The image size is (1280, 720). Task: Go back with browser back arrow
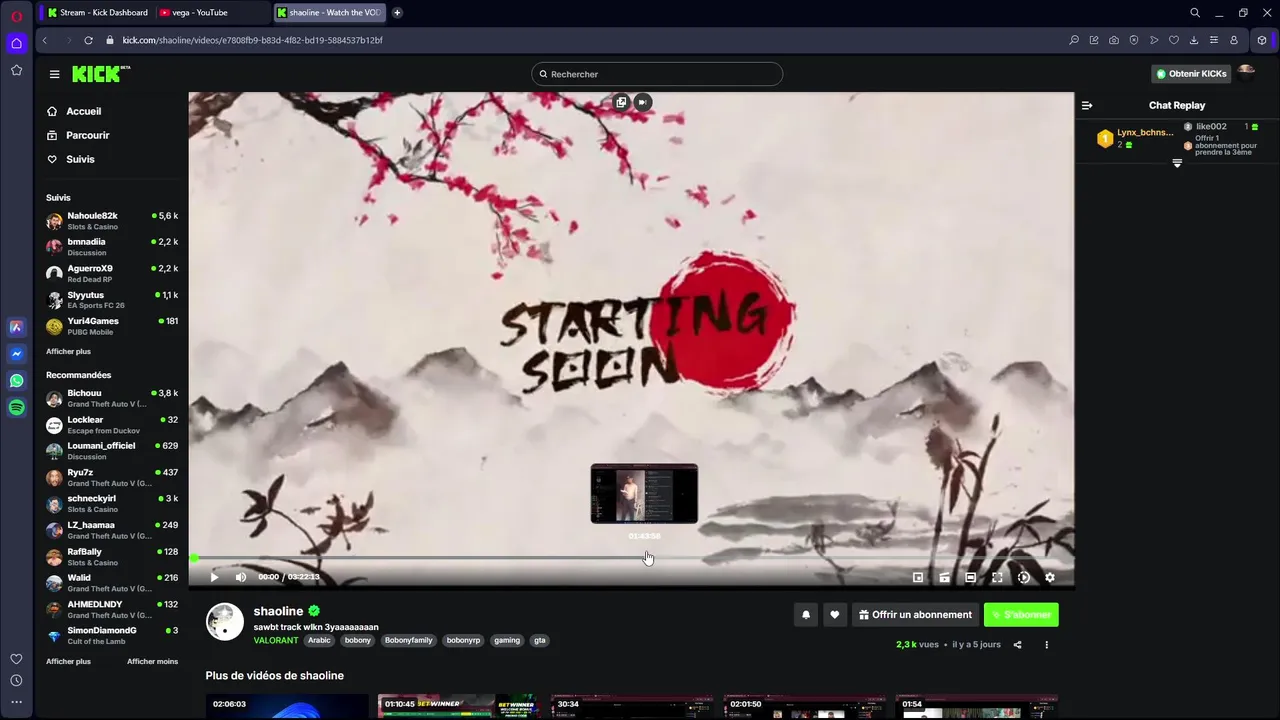click(x=45, y=40)
